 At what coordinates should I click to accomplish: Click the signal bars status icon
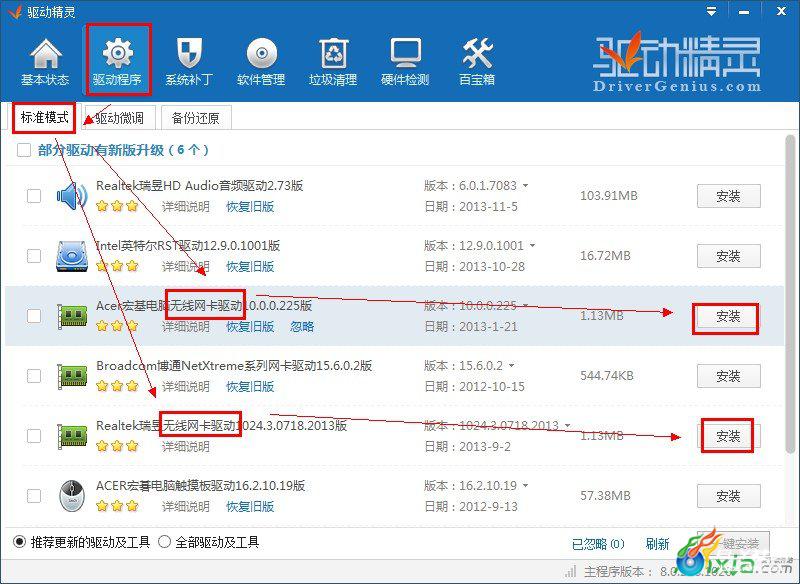pos(570,571)
